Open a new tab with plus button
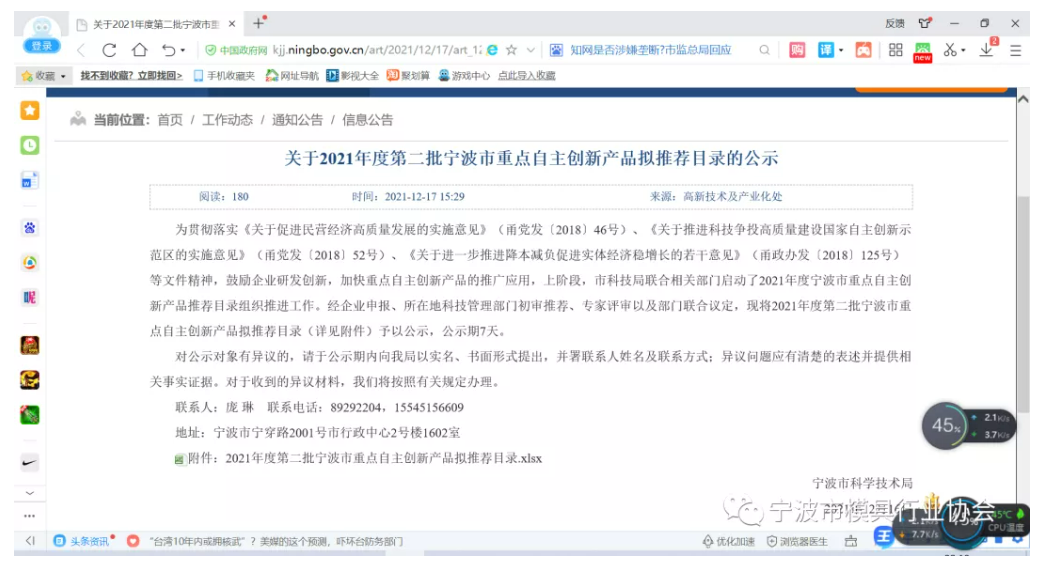The width and height of the screenshot is (1041, 567). pos(258,23)
